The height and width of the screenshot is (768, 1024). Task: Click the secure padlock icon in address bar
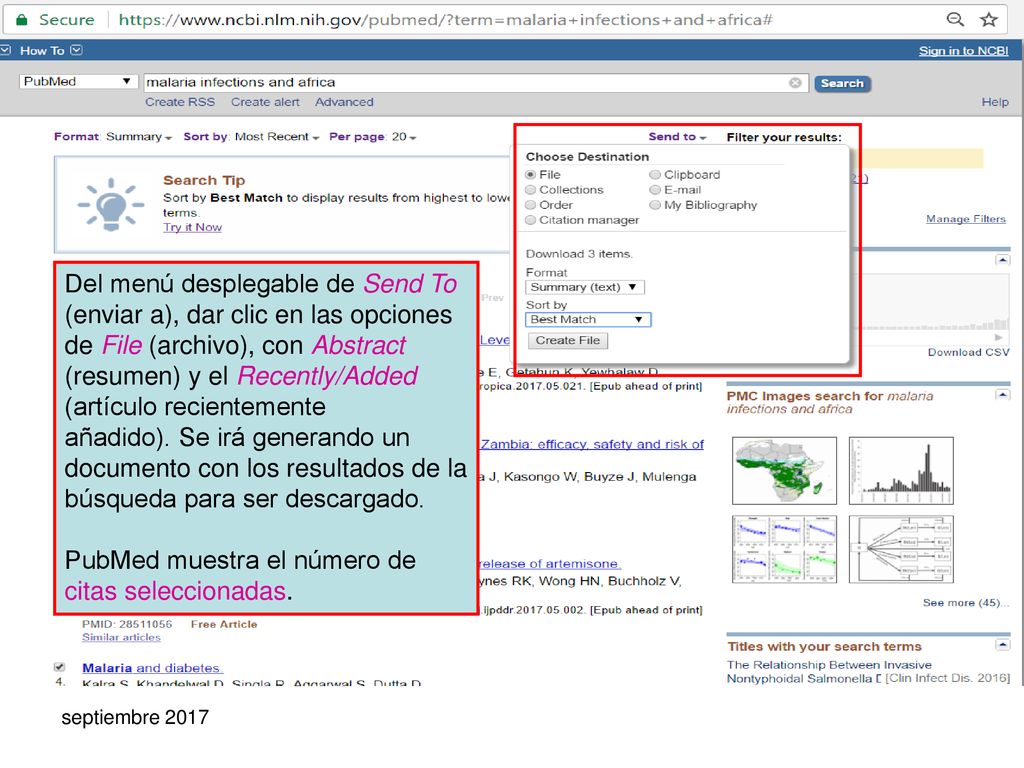[x=22, y=20]
